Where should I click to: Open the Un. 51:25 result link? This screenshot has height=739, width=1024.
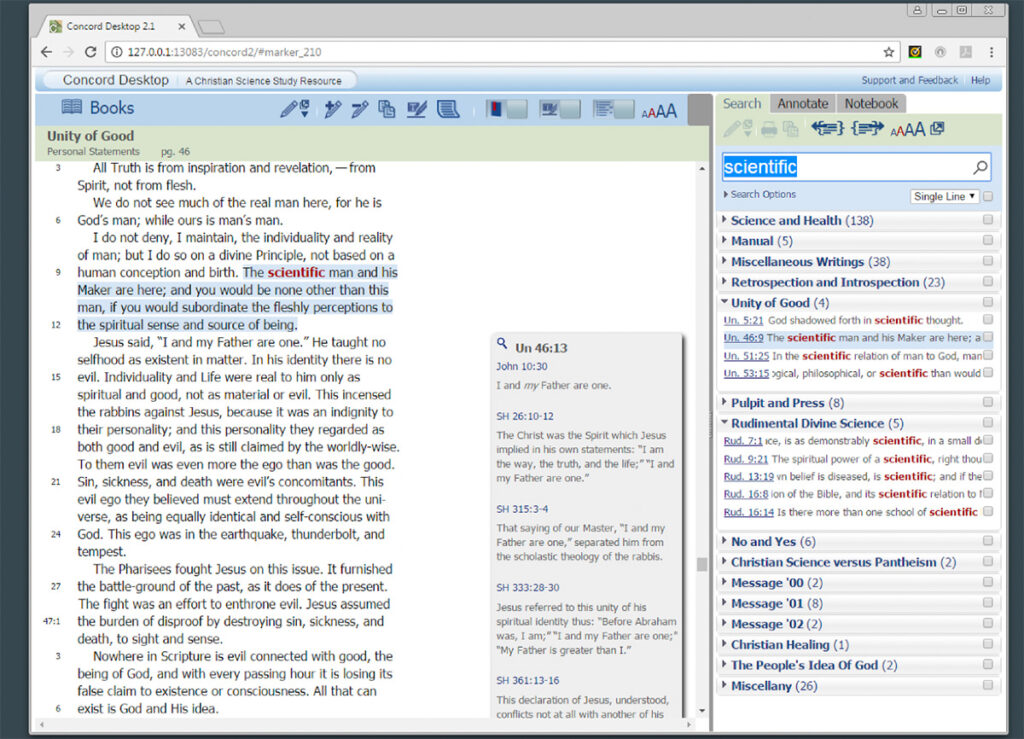746,356
